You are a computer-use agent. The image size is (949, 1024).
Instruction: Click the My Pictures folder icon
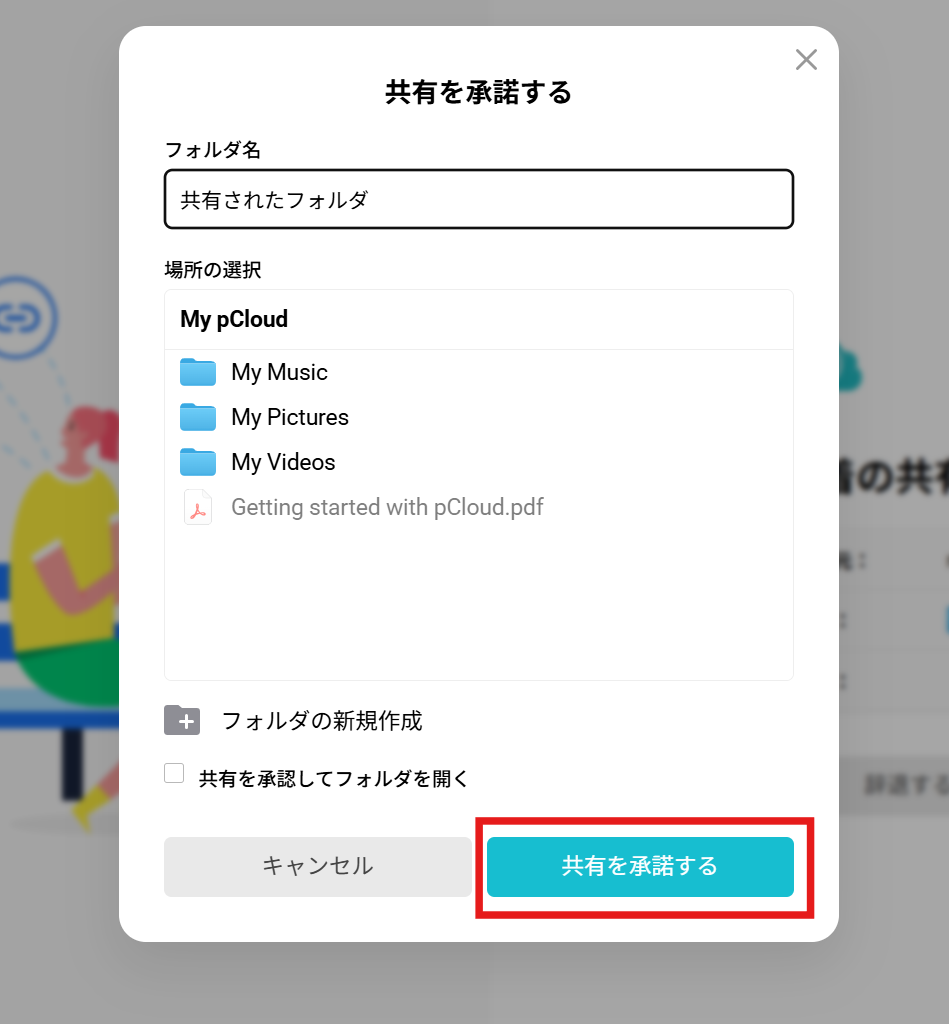tap(198, 417)
